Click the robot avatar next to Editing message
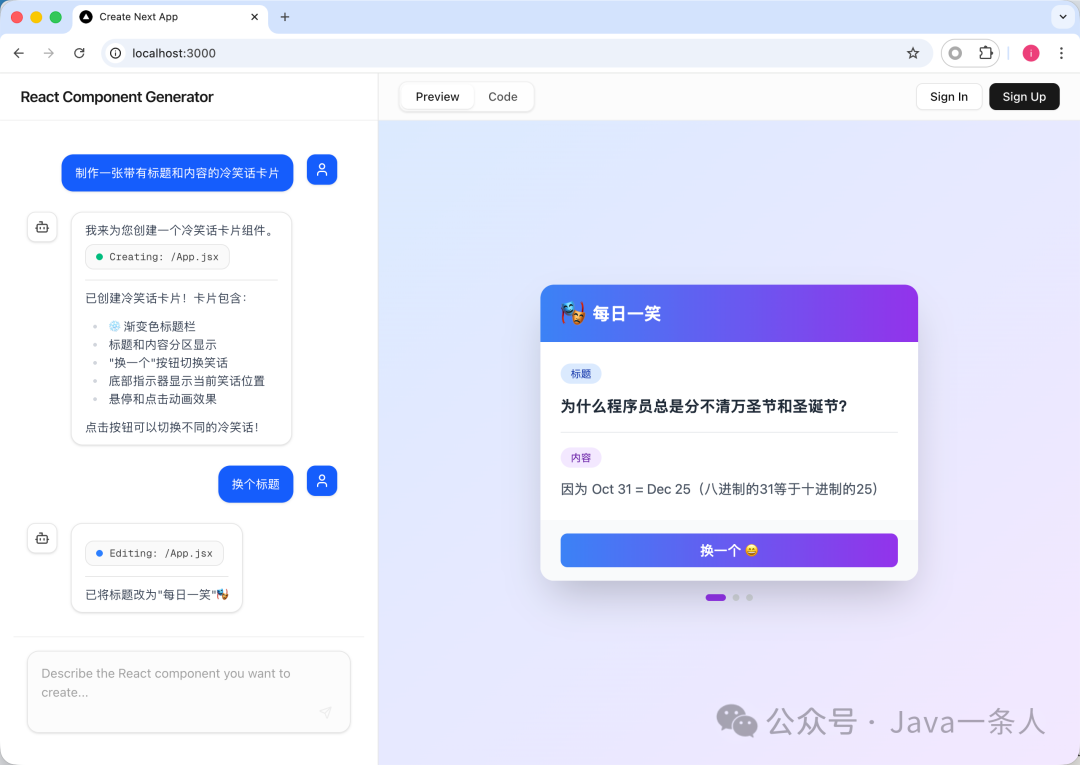This screenshot has width=1080, height=765. pos(41,538)
